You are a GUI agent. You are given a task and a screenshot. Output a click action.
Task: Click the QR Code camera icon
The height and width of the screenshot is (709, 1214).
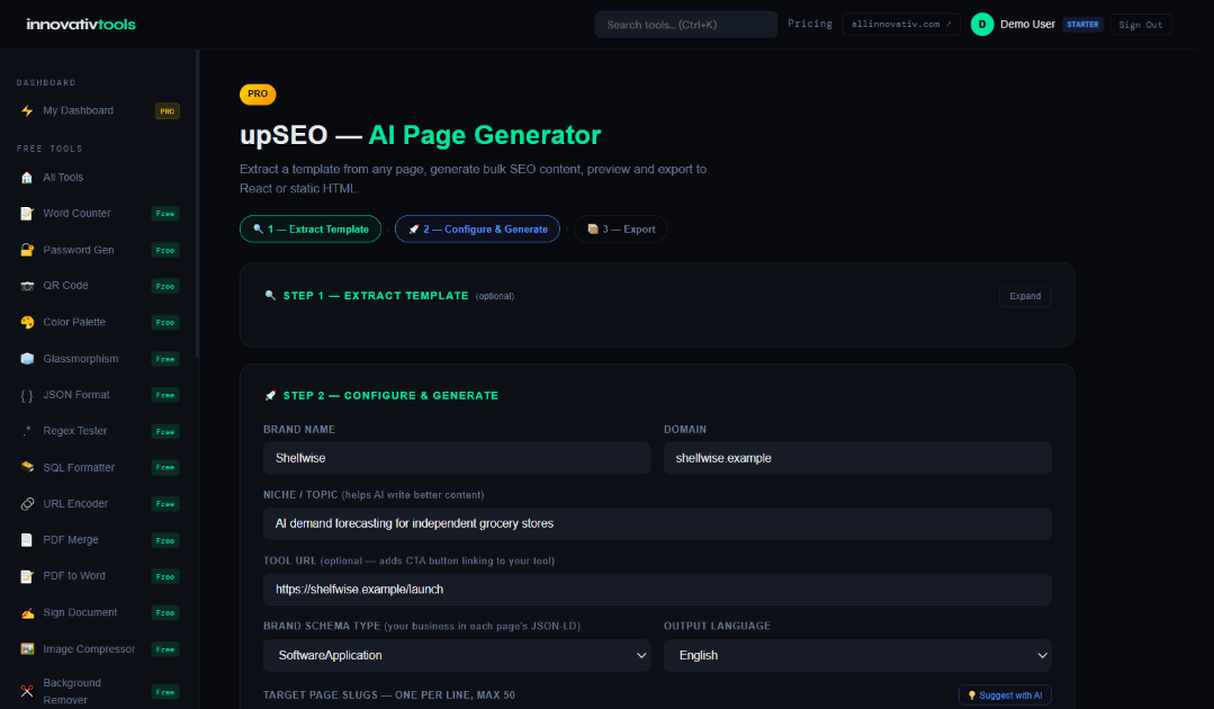tap(27, 286)
